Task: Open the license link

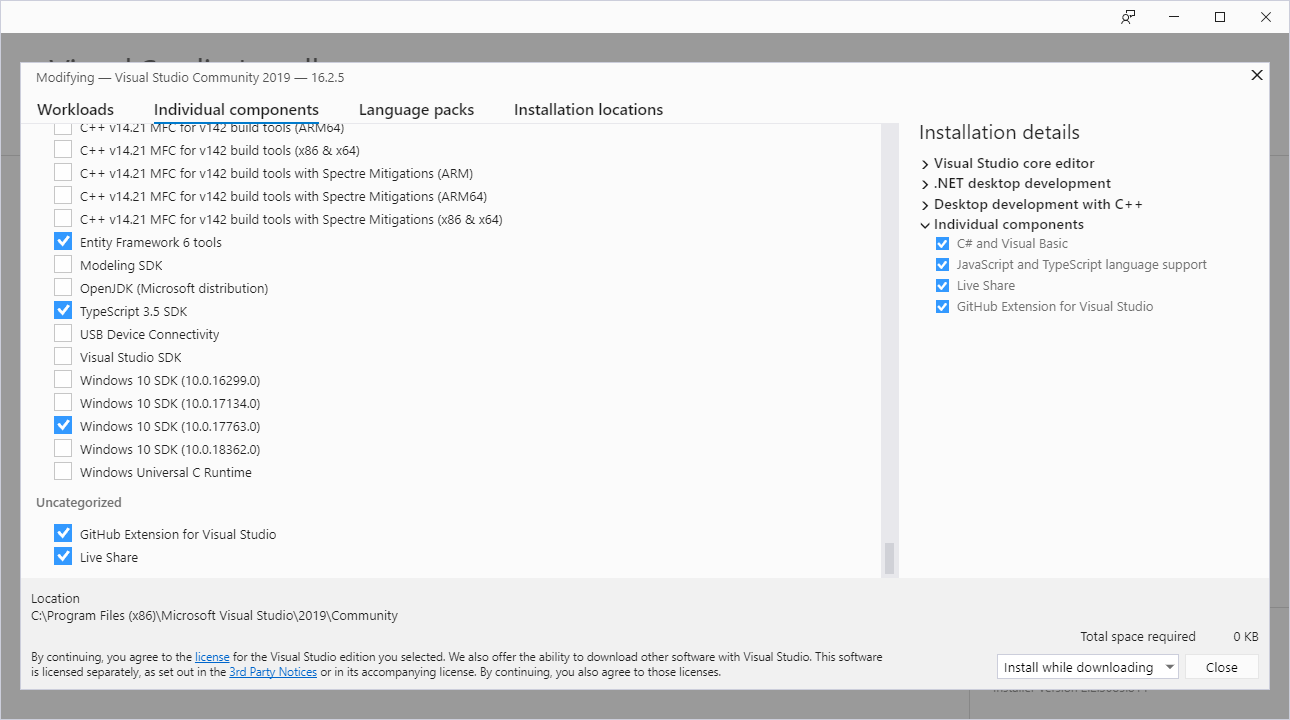Action: (212, 657)
